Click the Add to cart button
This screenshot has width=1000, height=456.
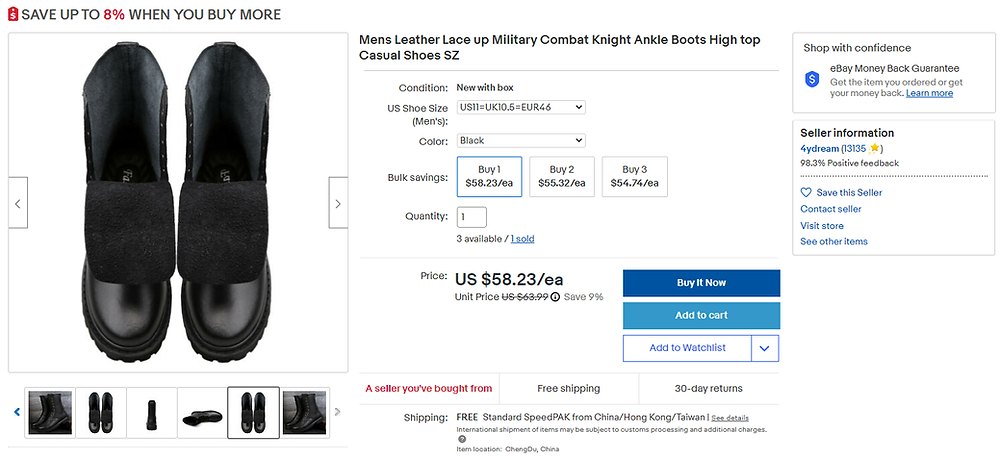pos(701,316)
